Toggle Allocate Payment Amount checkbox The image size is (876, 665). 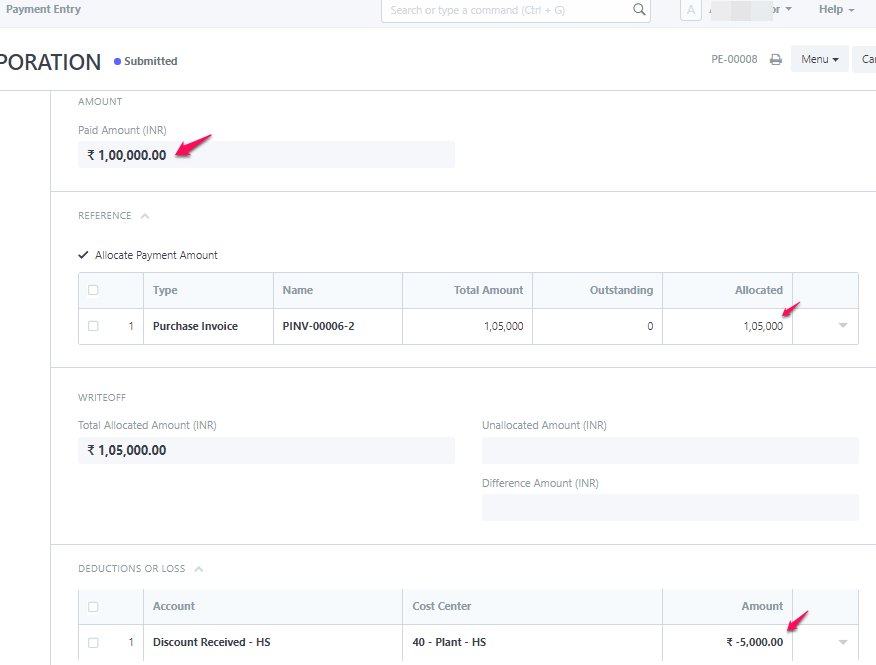click(x=83, y=255)
